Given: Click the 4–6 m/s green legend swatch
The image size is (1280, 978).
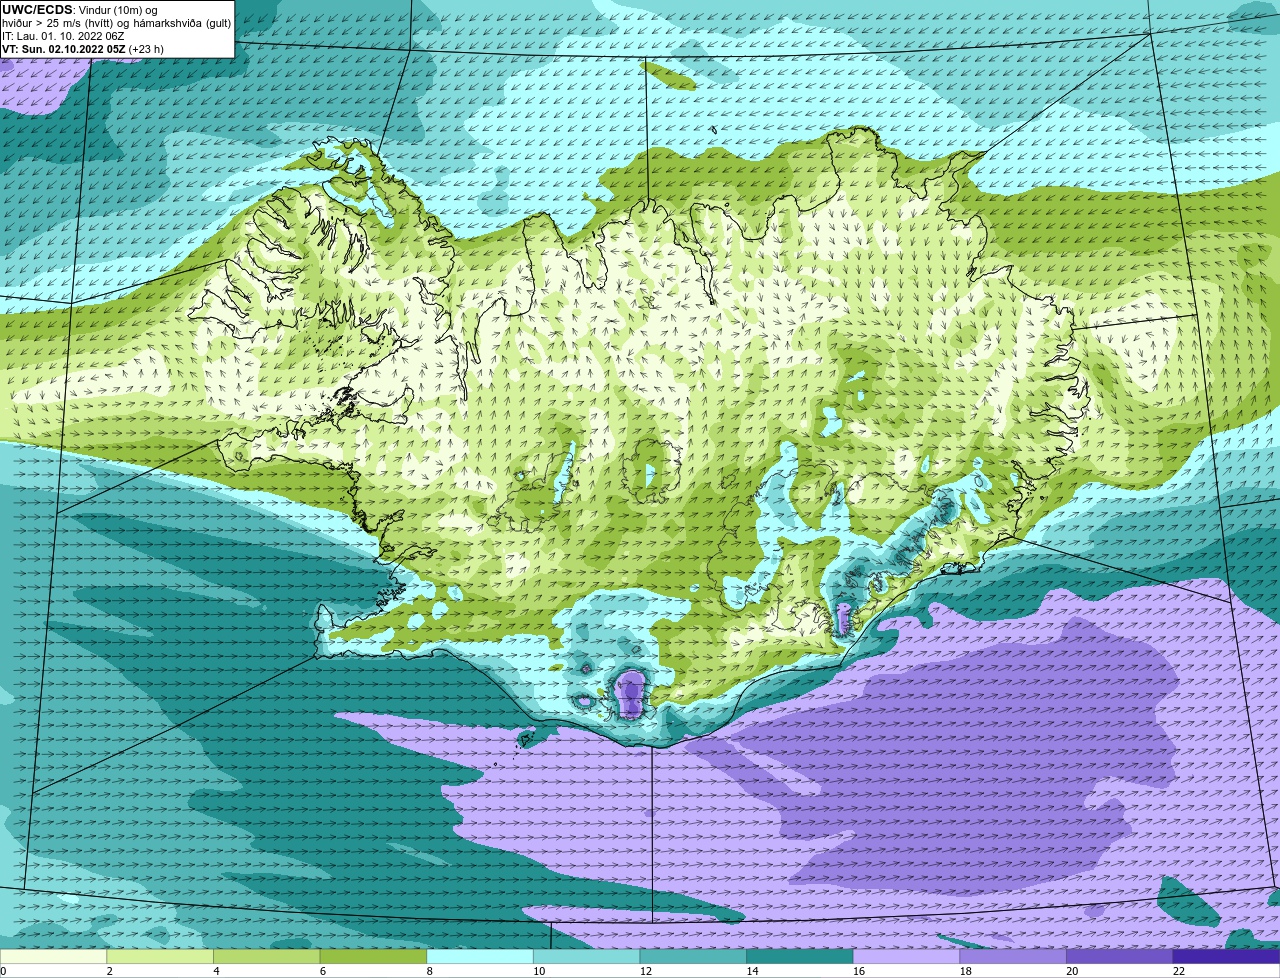Looking at the screenshot, I should pos(266,956).
